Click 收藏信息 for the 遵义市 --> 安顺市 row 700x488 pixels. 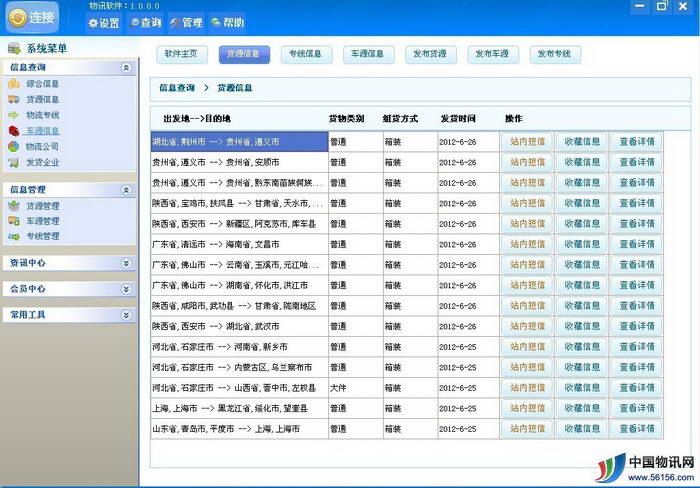[582, 163]
